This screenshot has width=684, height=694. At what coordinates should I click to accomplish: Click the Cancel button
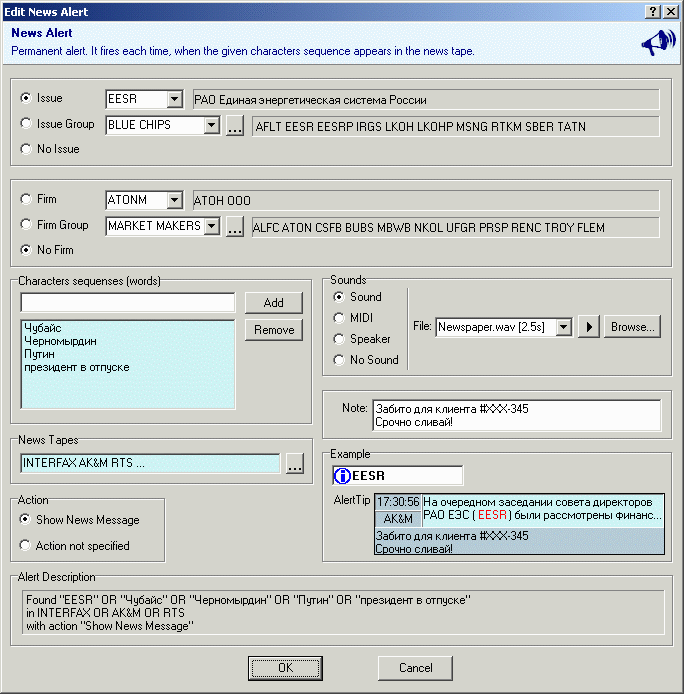point(415,668)
